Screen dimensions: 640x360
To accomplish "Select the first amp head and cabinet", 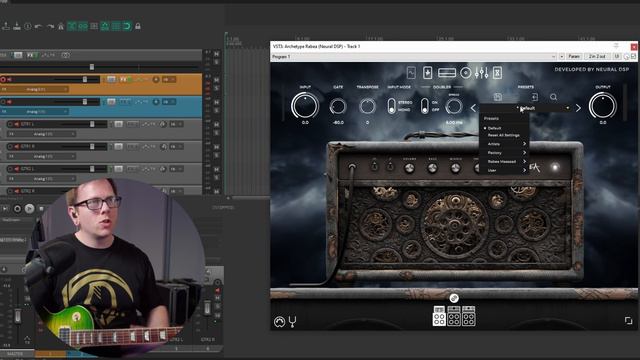I will [x=439, y=316].
